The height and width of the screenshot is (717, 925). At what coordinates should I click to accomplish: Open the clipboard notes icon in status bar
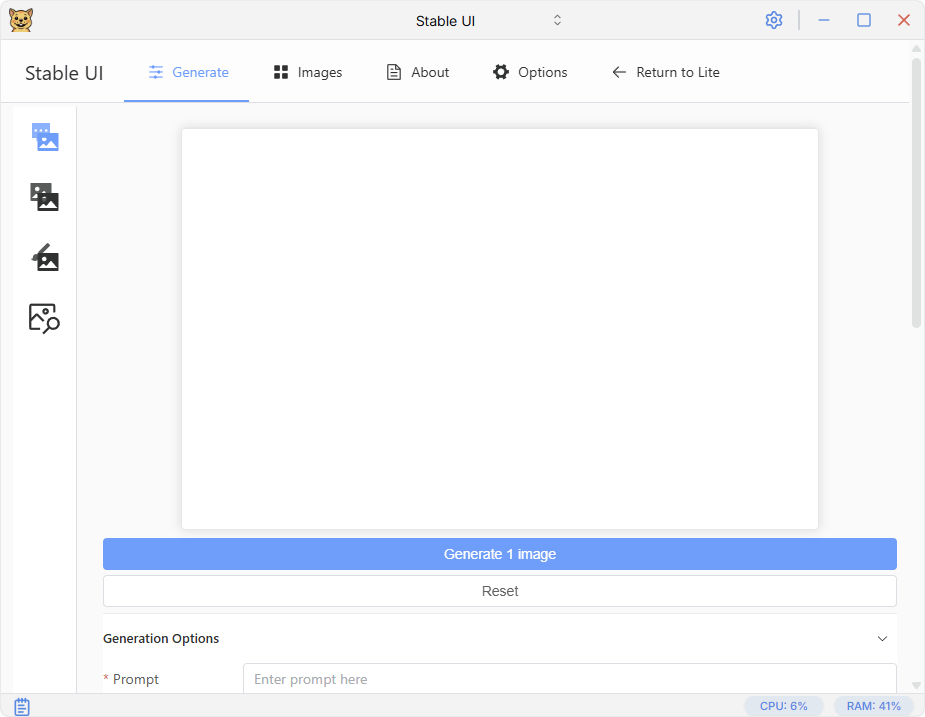coord(22,706)
